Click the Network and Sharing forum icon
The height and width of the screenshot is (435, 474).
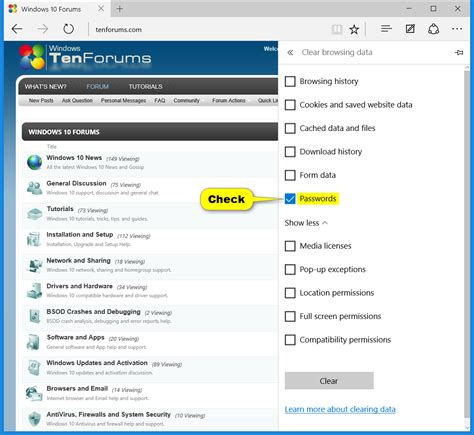34,265
